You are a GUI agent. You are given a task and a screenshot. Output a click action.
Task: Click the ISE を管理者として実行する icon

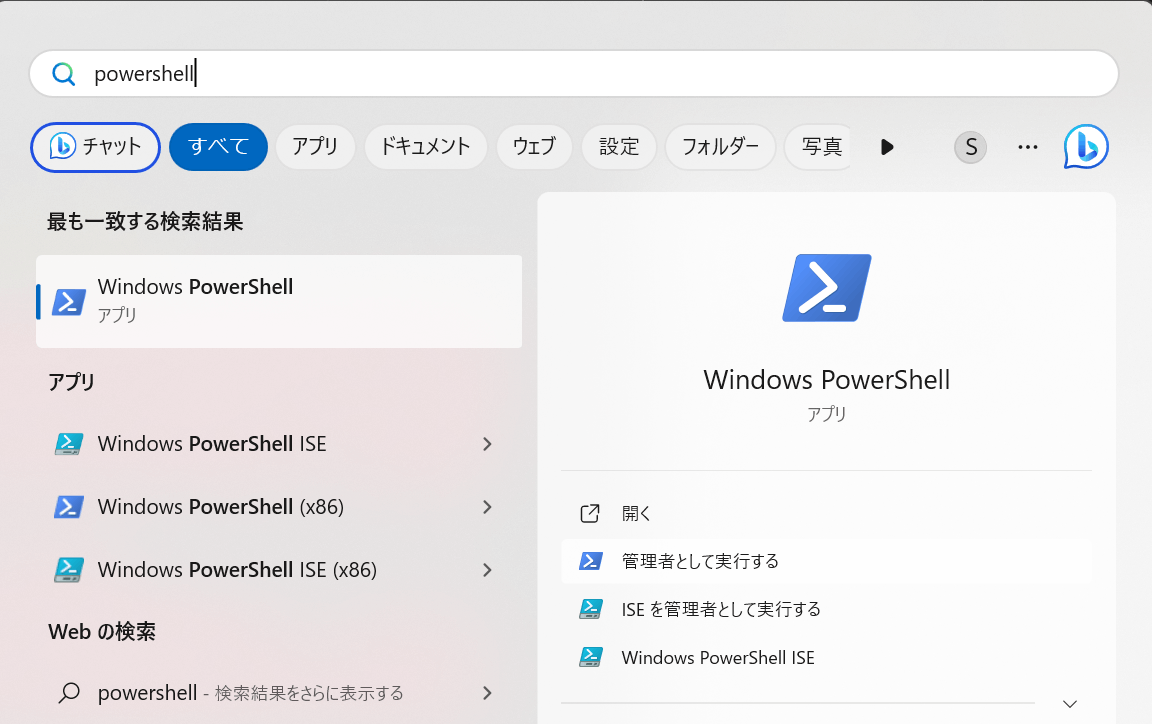click(591, 609)
